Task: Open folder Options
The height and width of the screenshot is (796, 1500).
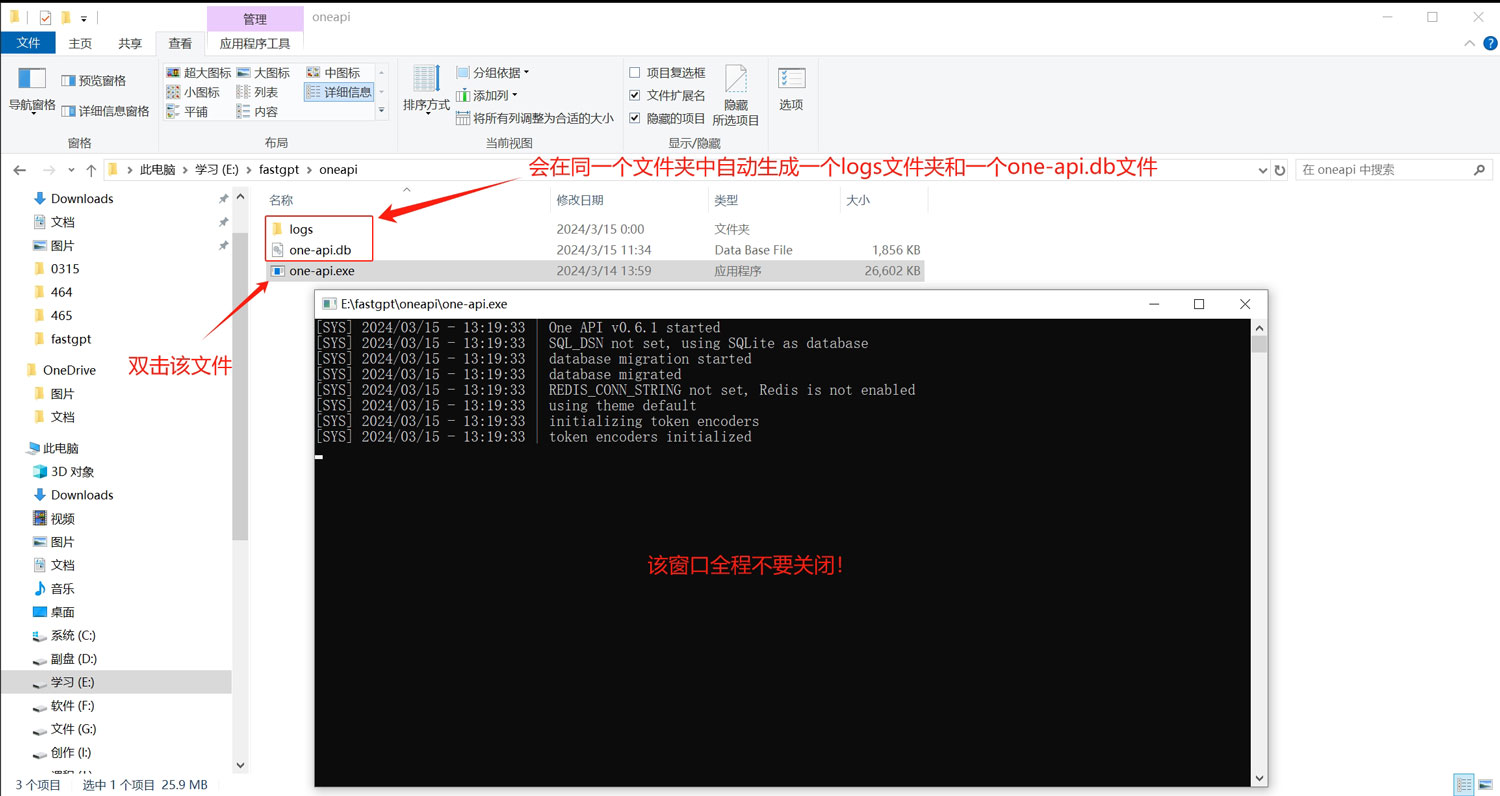Action: pyautogui.click(x=791, y=88)
